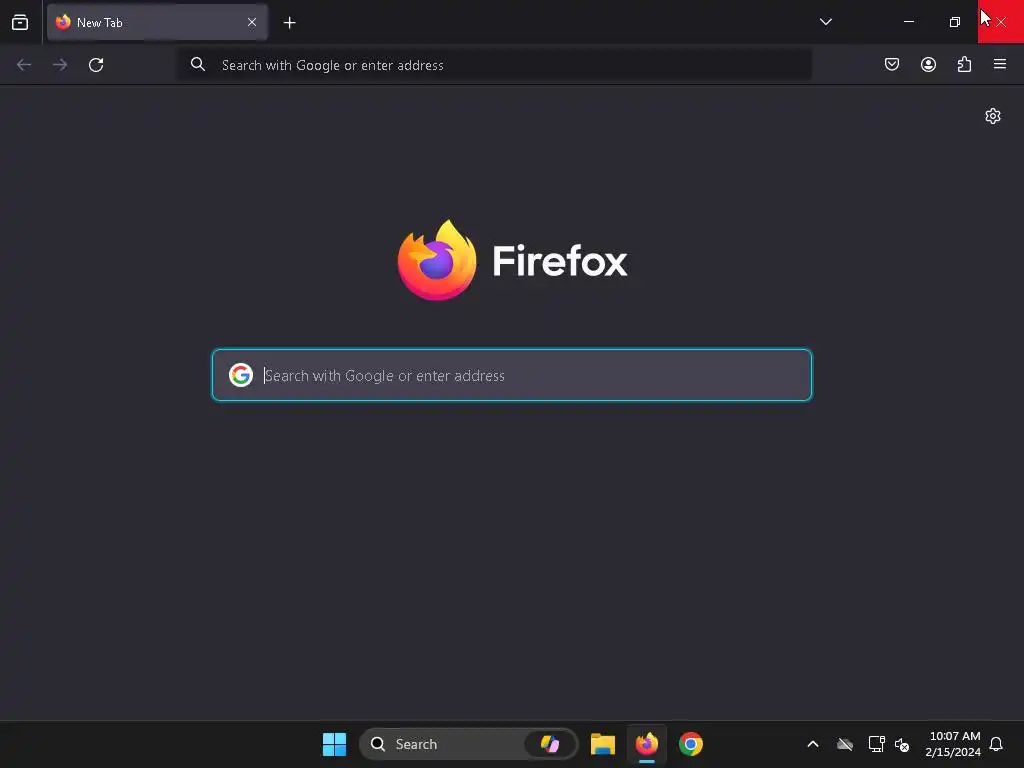Open a new tab with plus button
The height and width of the screenshot is (768, 1024).
[x=289, y=23]
